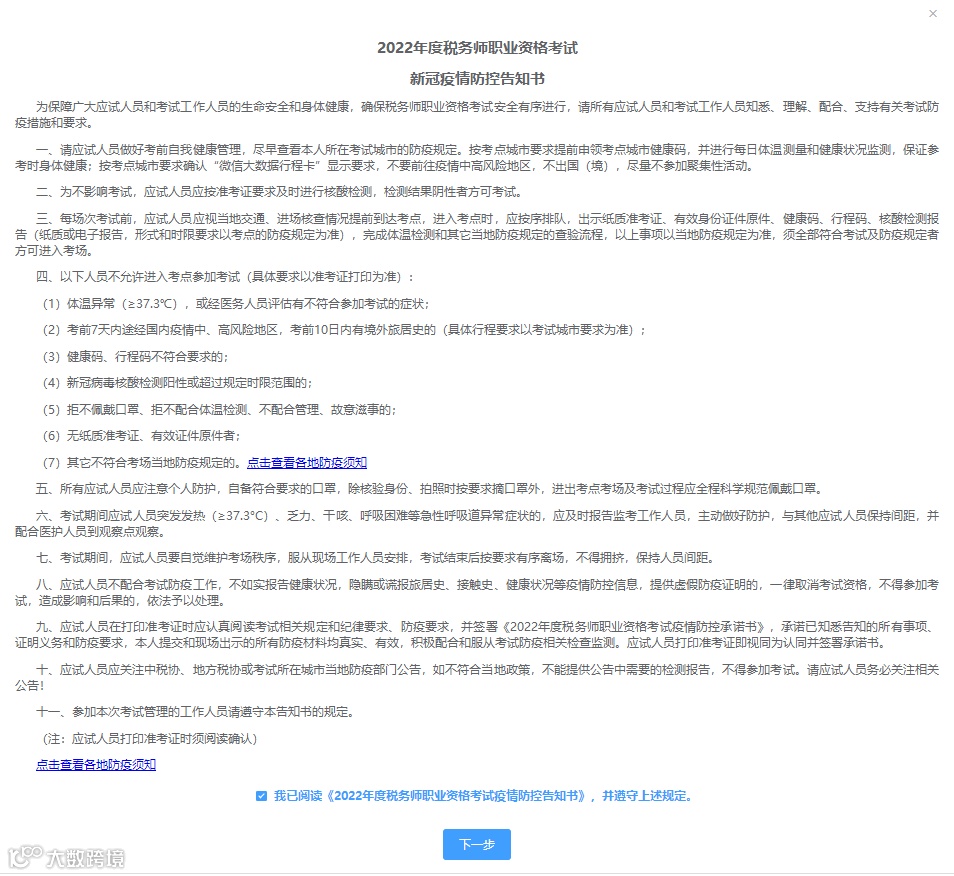This screenshot has width=954, height=876.
Task: Click paragraph 十、应试人员应关注中税协
Action: (477, 677)
